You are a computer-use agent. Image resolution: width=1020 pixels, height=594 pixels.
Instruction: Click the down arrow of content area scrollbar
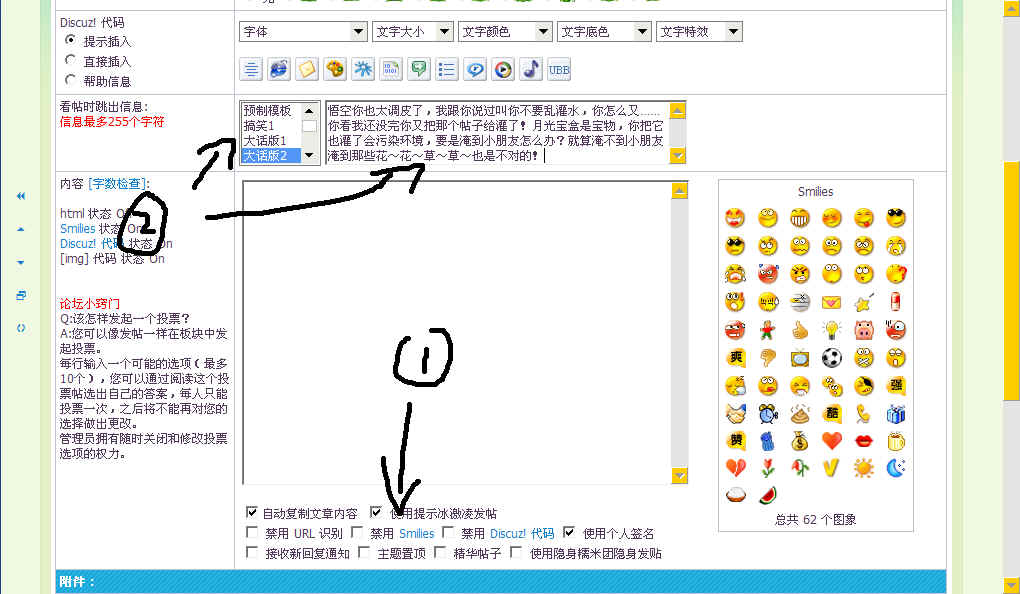[x=679, y=476]
